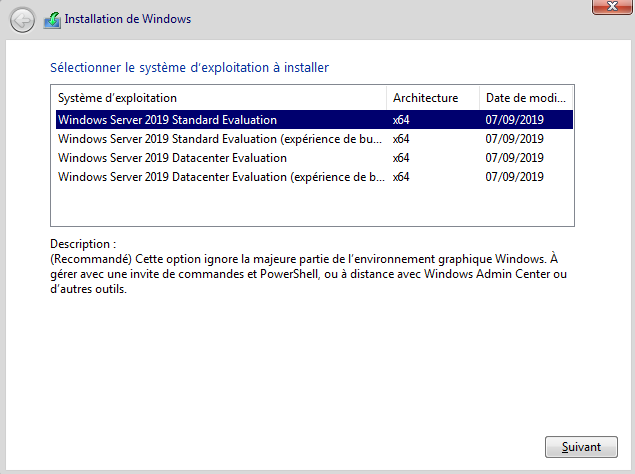The image size is (635, 474).
Task: Click x64 cell of Datacenter Evaluation core row
Action: tap(401, 158)
